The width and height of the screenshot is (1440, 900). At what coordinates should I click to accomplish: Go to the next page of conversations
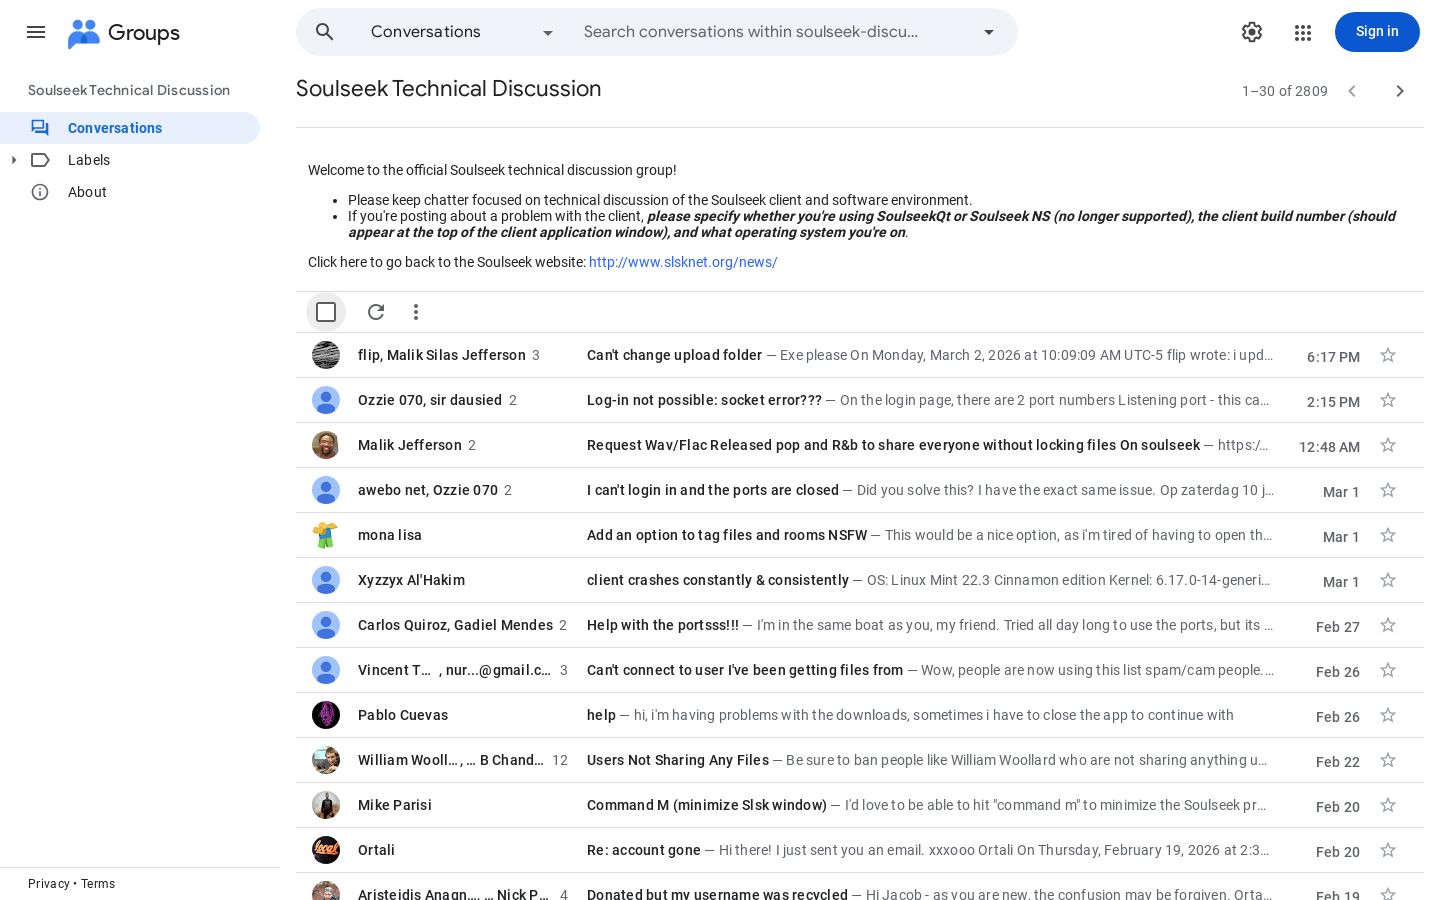pyautogui.click(x=1400, y=91)
